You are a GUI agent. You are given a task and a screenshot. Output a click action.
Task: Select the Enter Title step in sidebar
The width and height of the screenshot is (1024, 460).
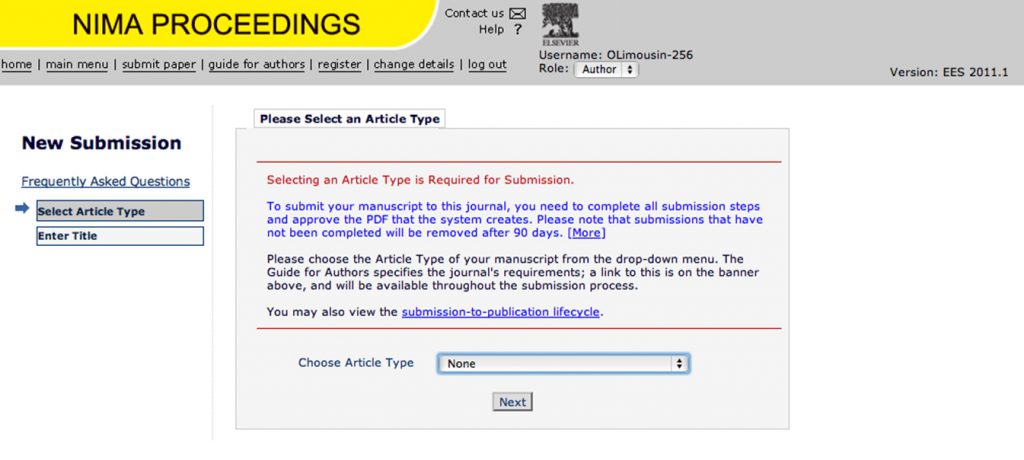click(119, 236)
